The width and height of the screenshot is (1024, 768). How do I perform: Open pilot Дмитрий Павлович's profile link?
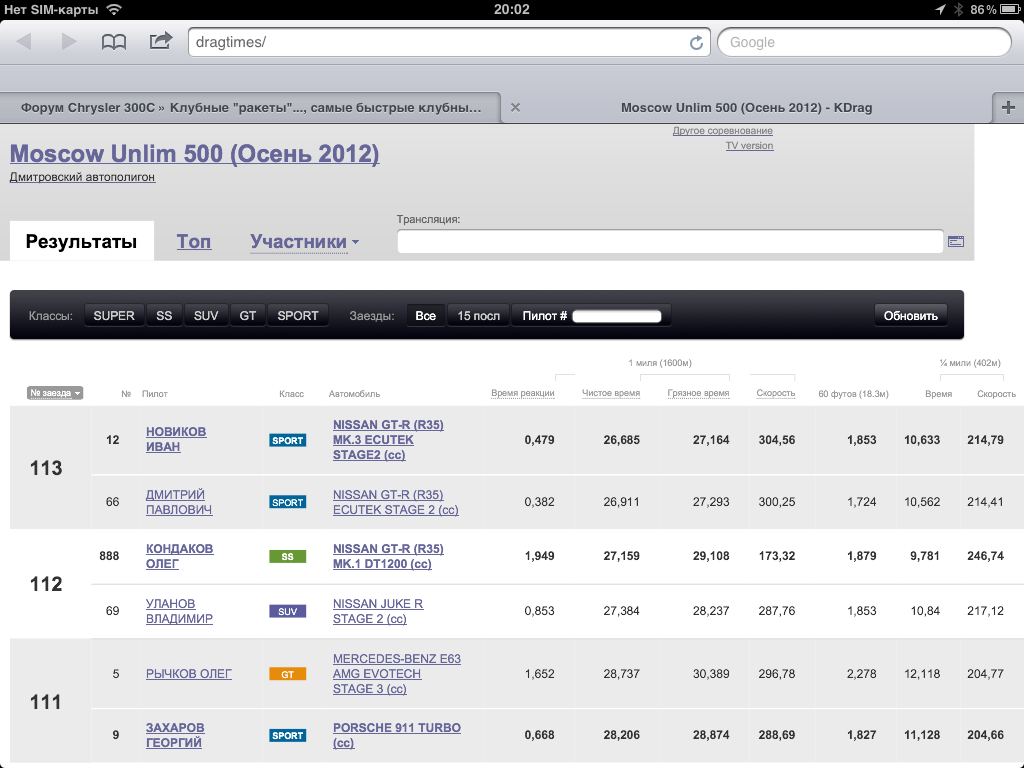(178, 502)
